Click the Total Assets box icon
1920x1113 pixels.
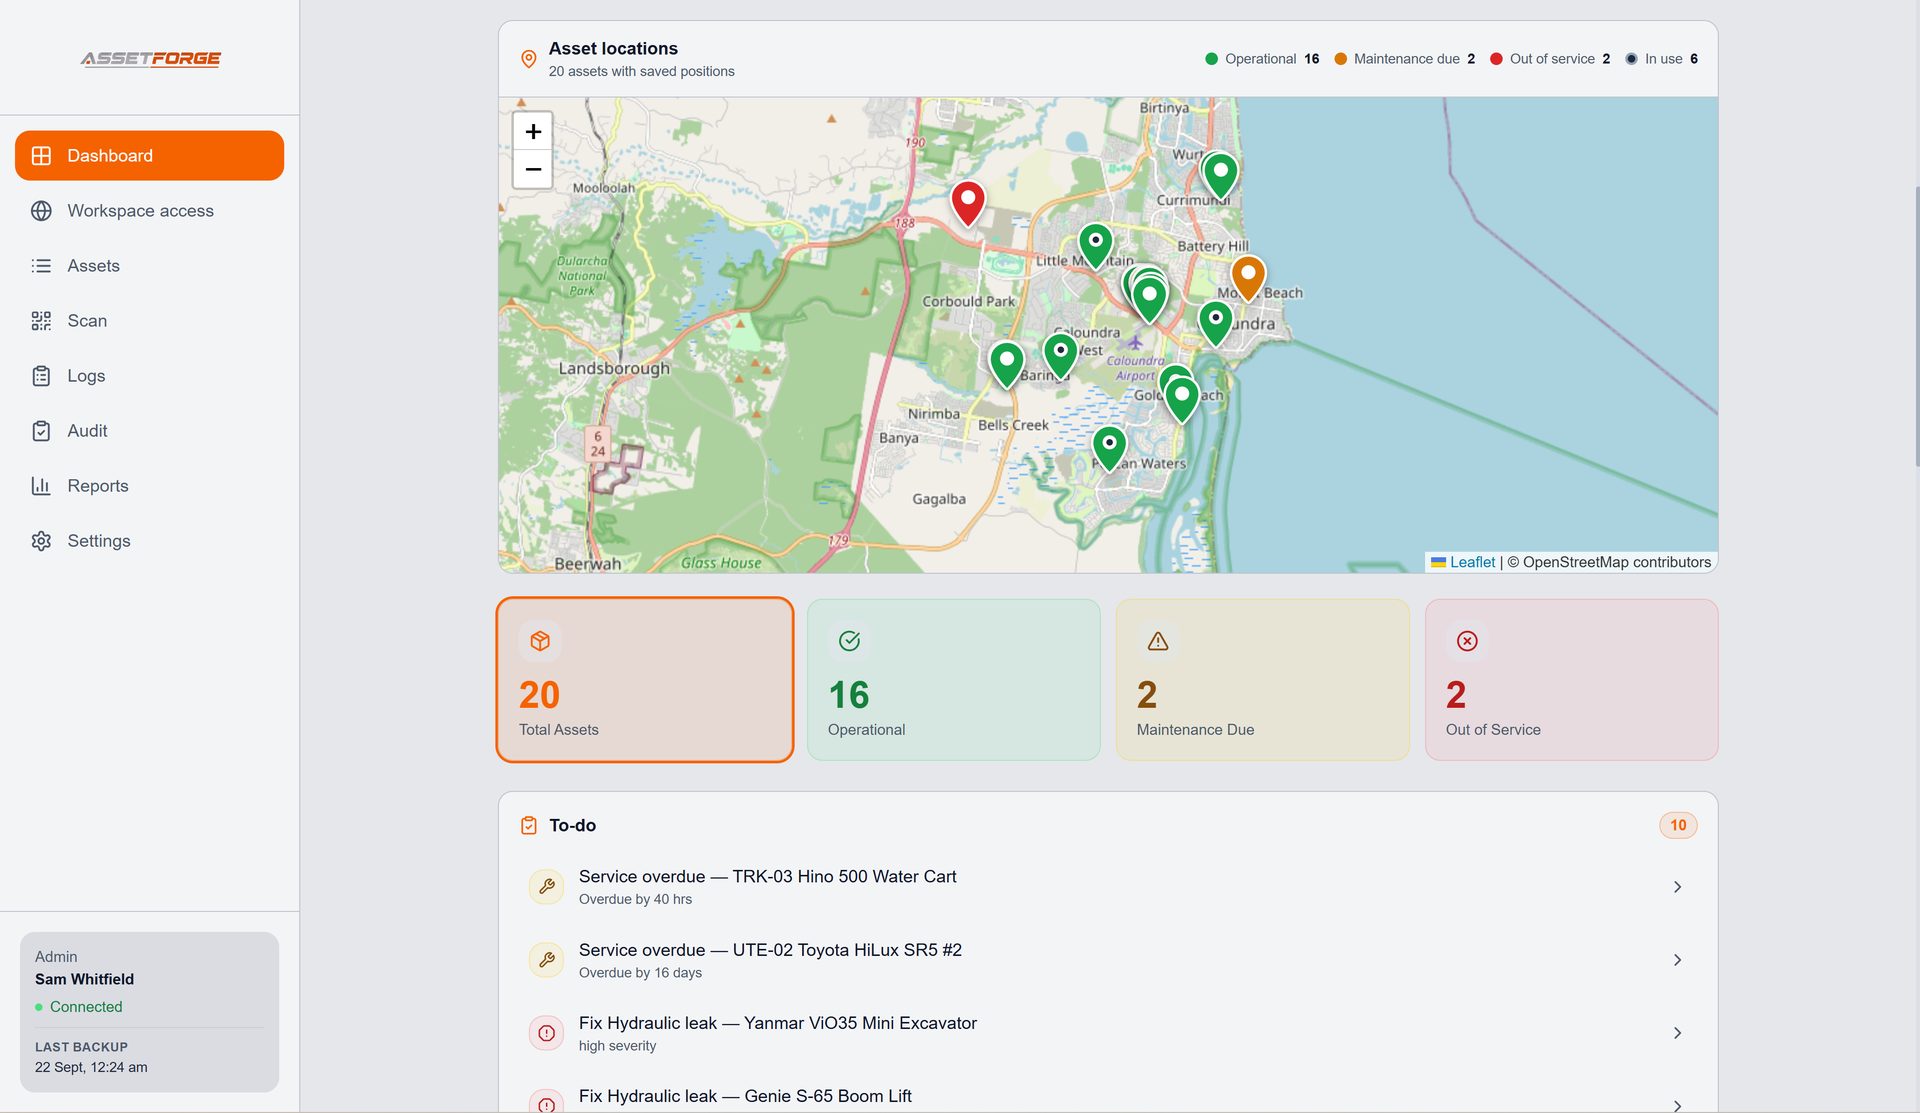tap(540, 641)
